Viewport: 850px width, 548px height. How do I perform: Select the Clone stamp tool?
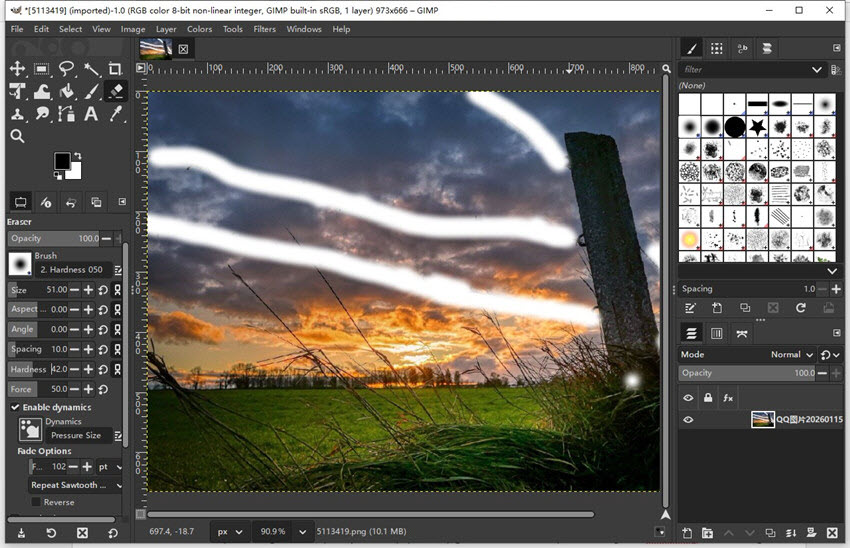(17, 114)
